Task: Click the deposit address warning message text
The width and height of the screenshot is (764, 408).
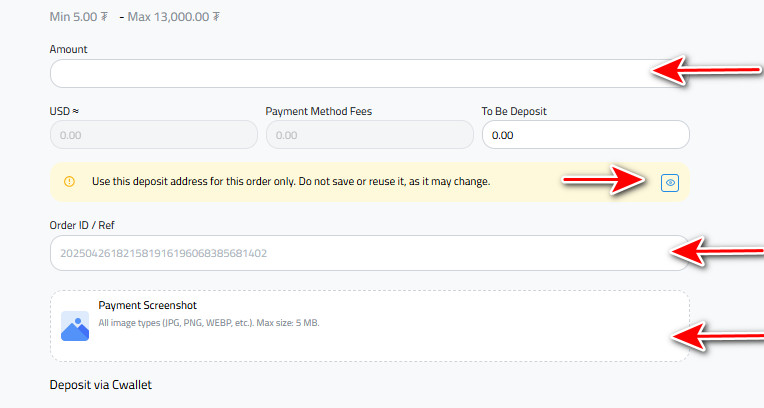Action: (291, 182)
